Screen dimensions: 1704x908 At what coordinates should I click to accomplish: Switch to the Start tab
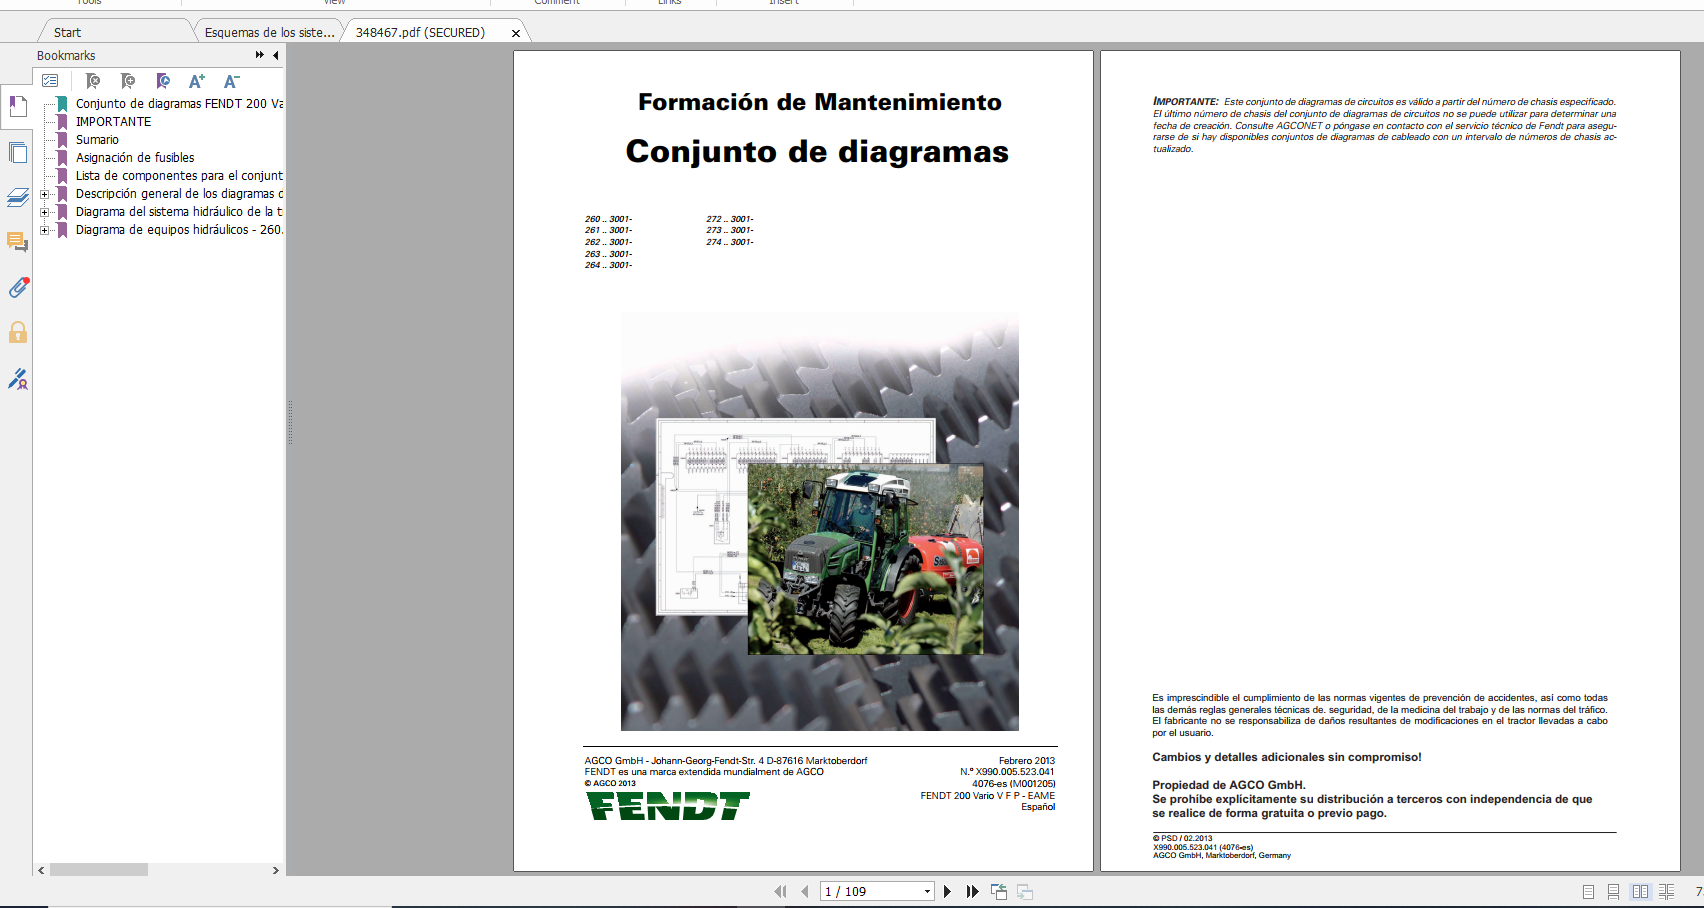coord(67,32)
